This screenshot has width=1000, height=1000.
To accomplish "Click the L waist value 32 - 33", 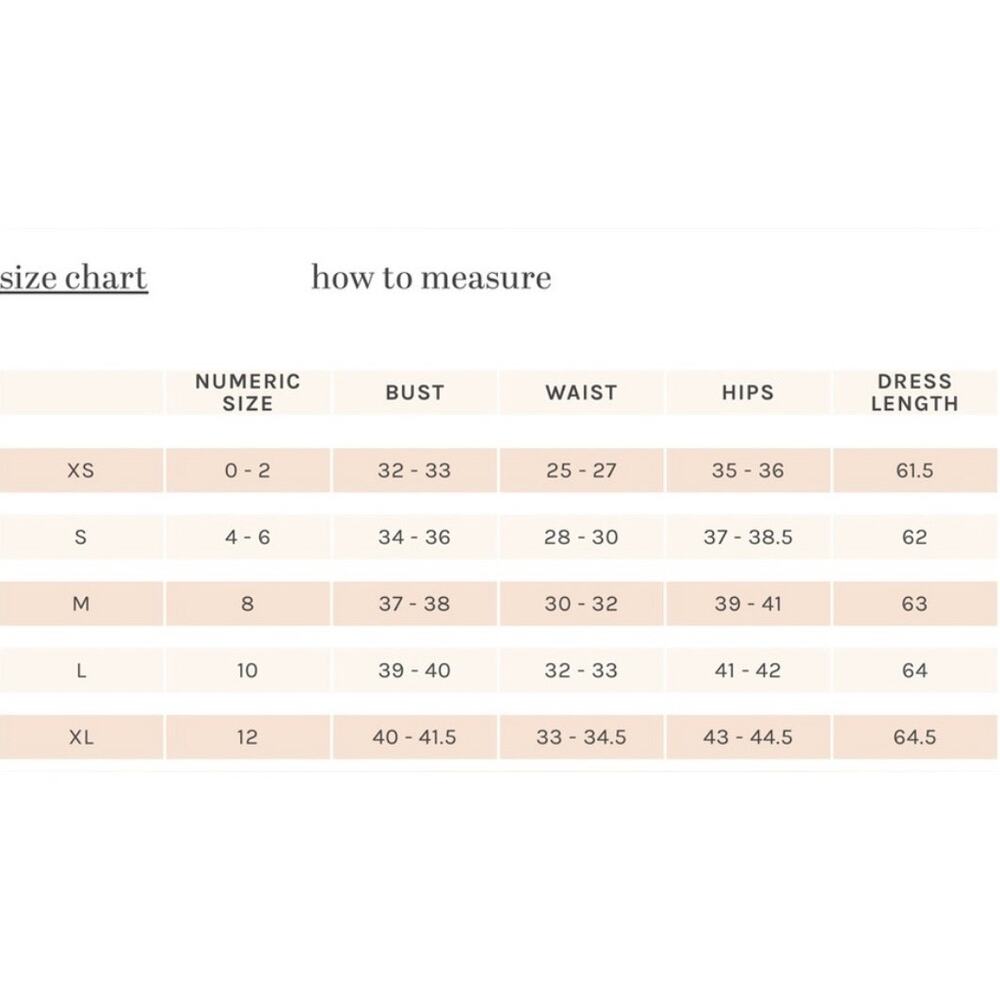I will click(582, 670).
